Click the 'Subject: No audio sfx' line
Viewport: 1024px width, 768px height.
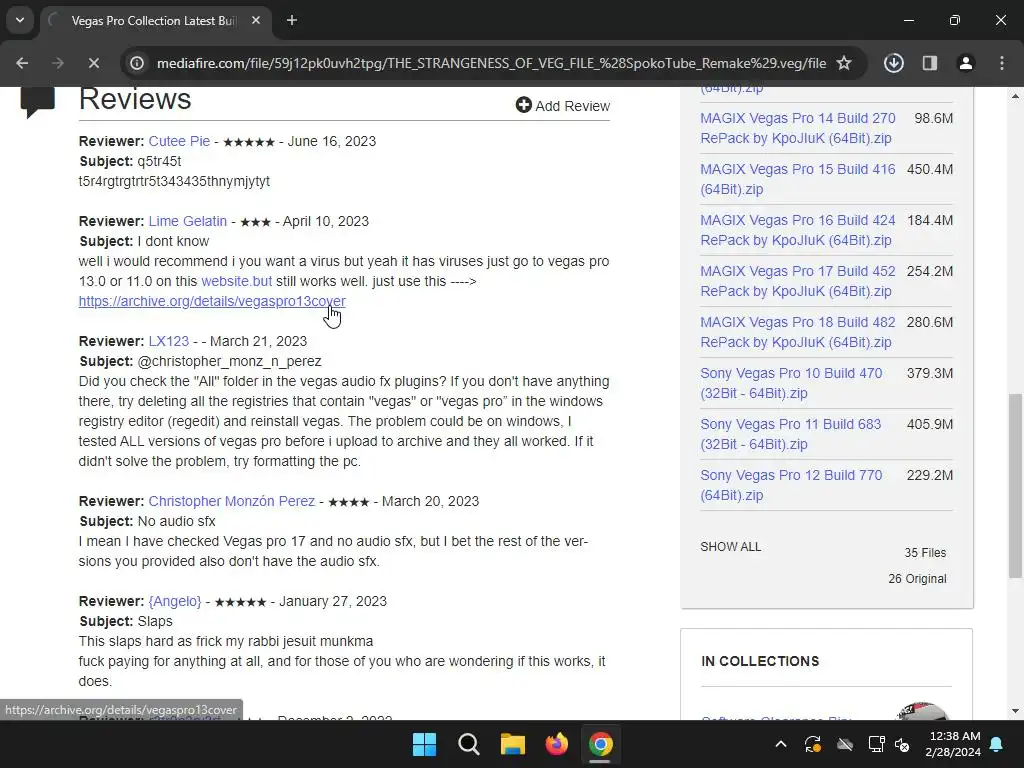(148, 522)
